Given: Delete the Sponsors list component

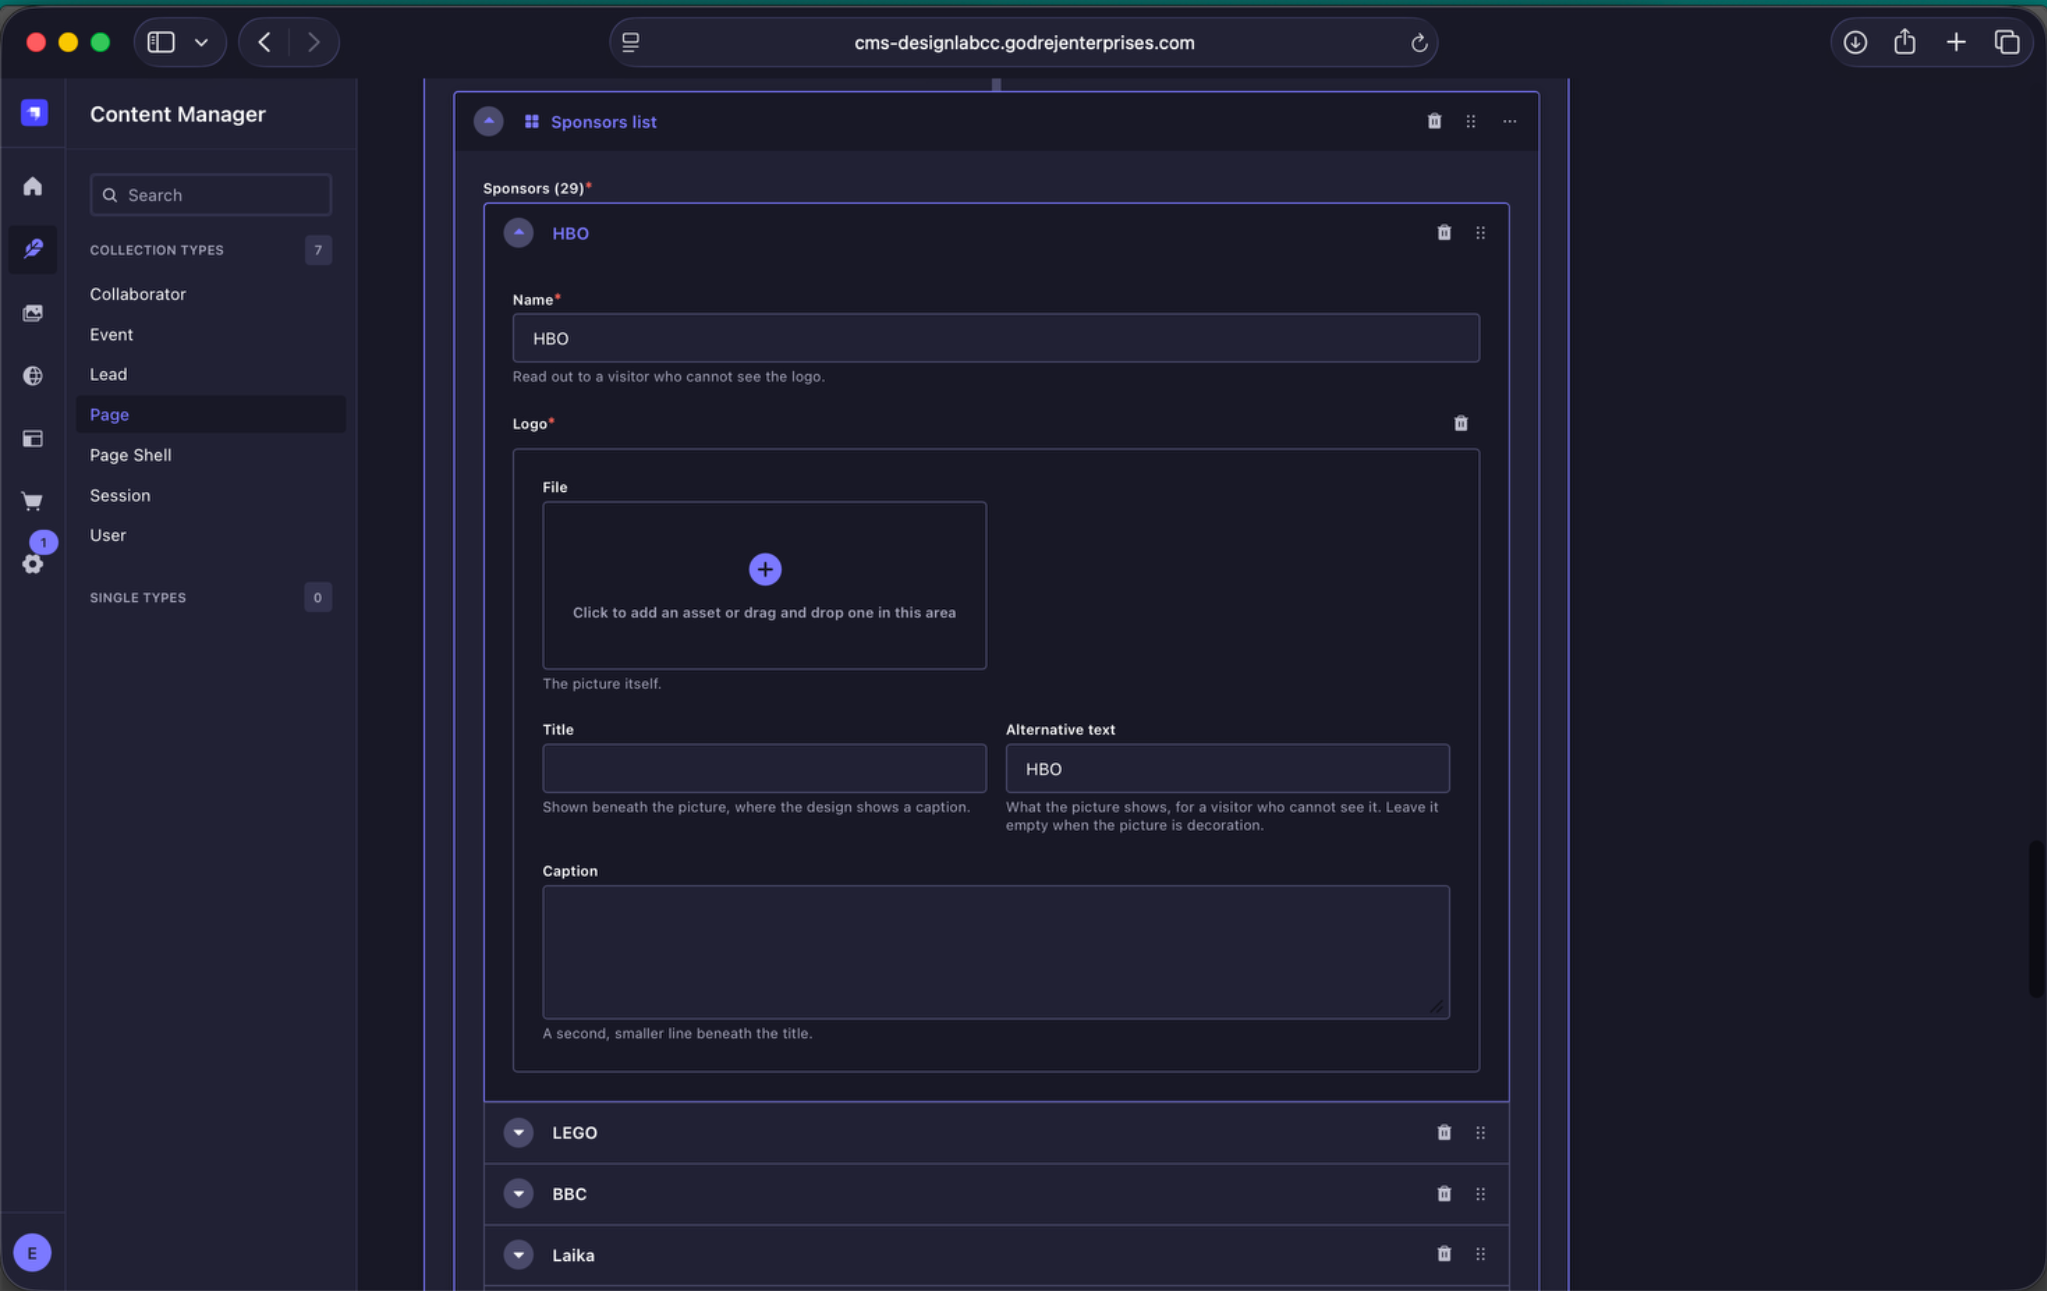Looking at the screenshot, I should pyautogui.click(x=1434, y=121).
